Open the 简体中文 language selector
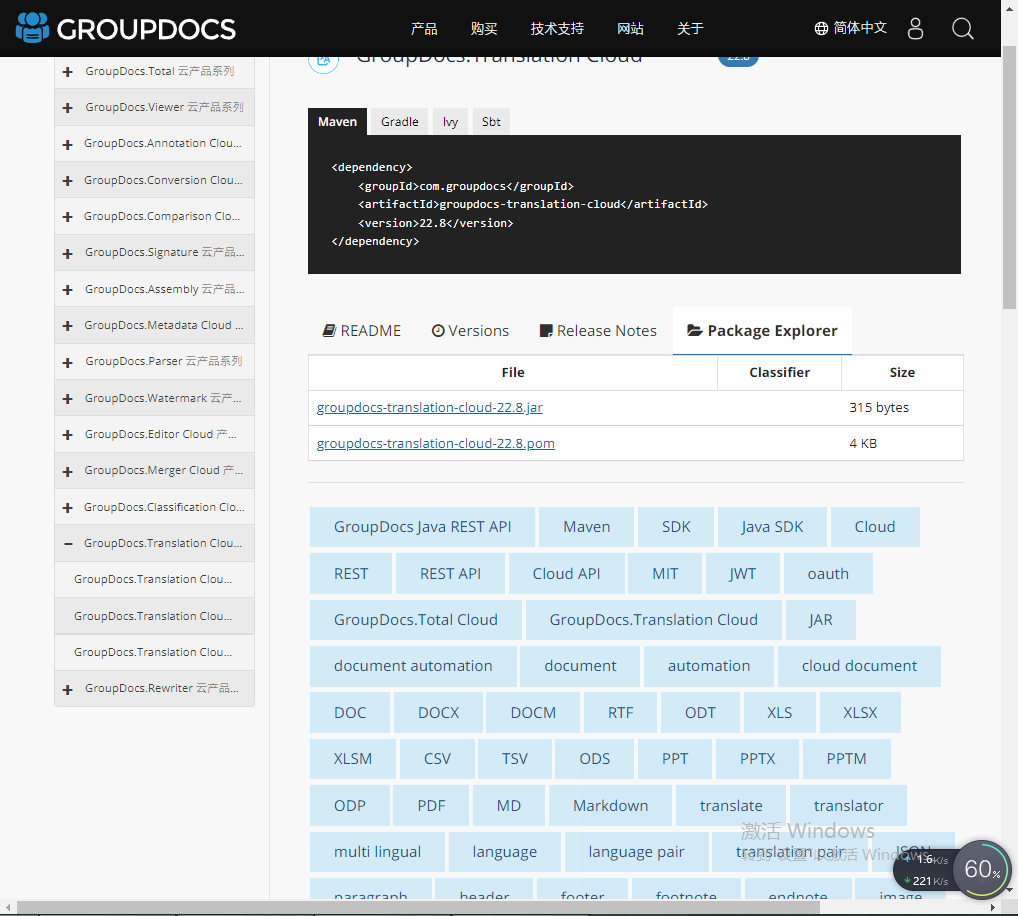The height and width of the screenshot is (916, 1018). tap(850, 28)
